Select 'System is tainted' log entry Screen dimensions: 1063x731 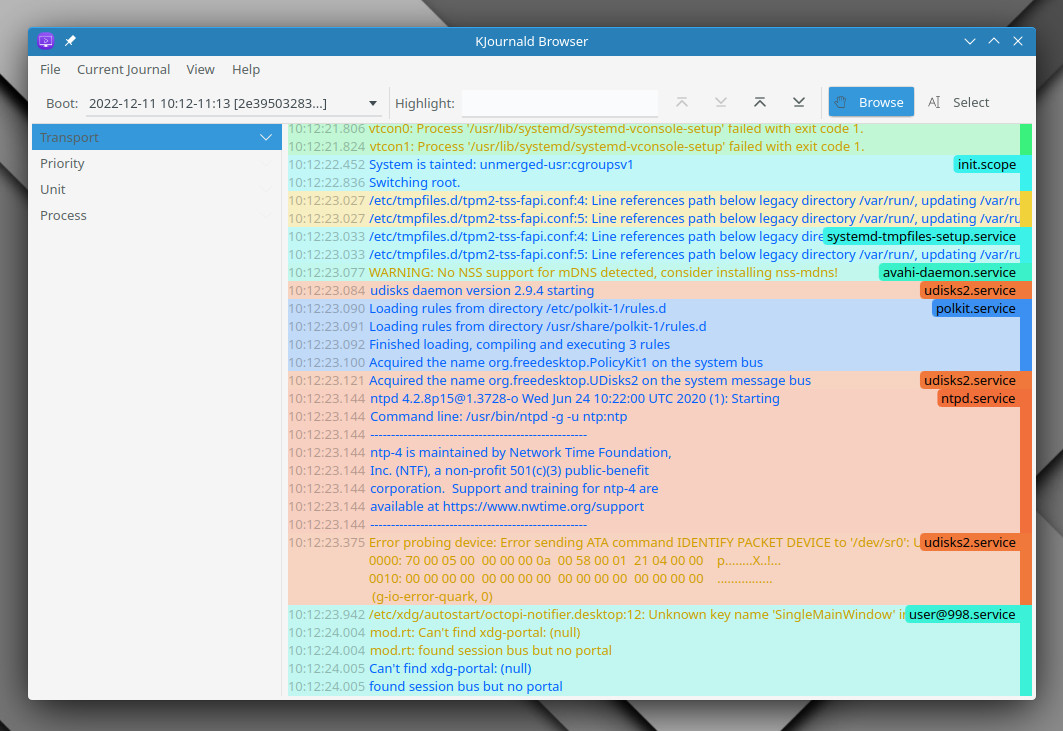(654, 164)
